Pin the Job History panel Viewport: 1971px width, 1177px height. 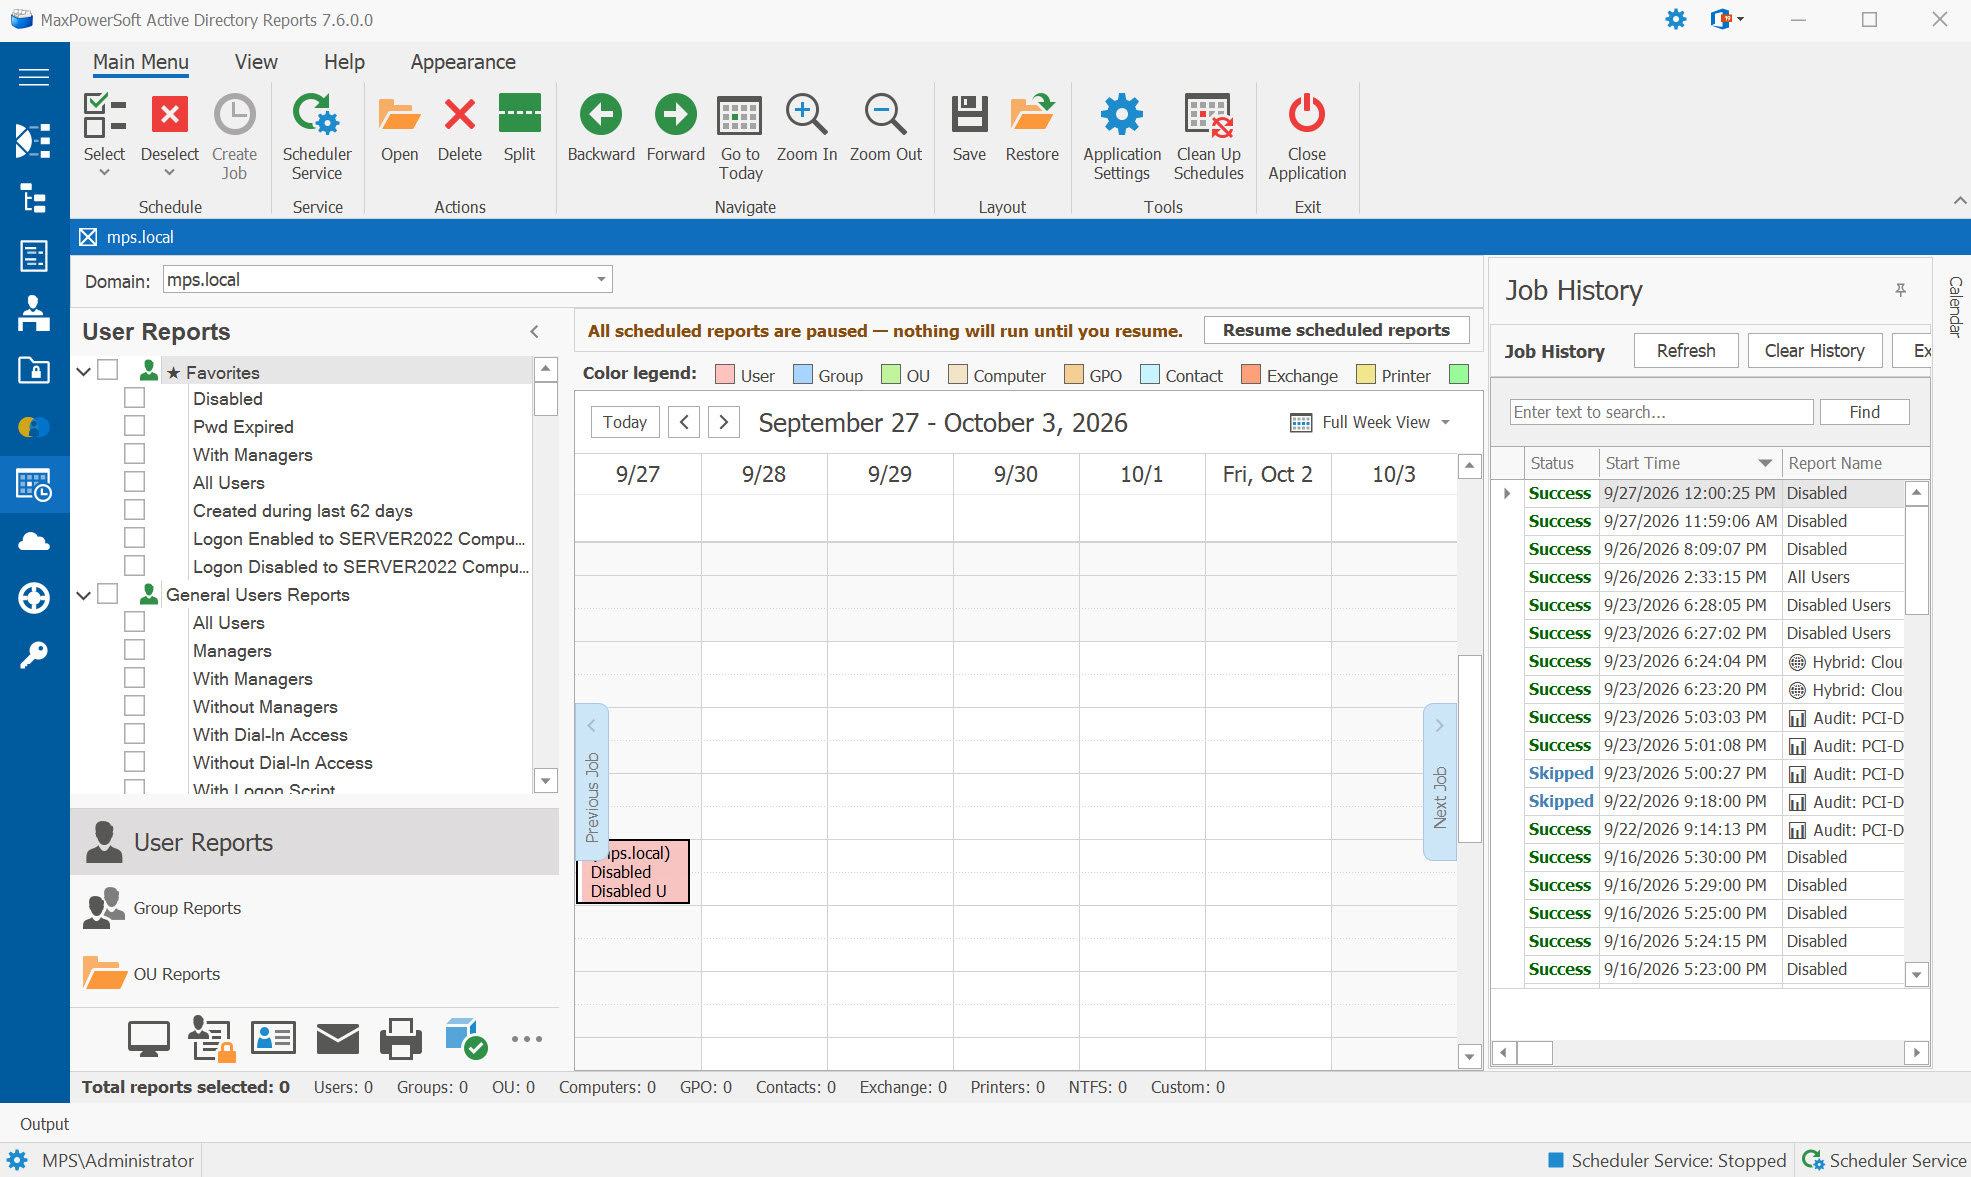tap(1900, 290)
